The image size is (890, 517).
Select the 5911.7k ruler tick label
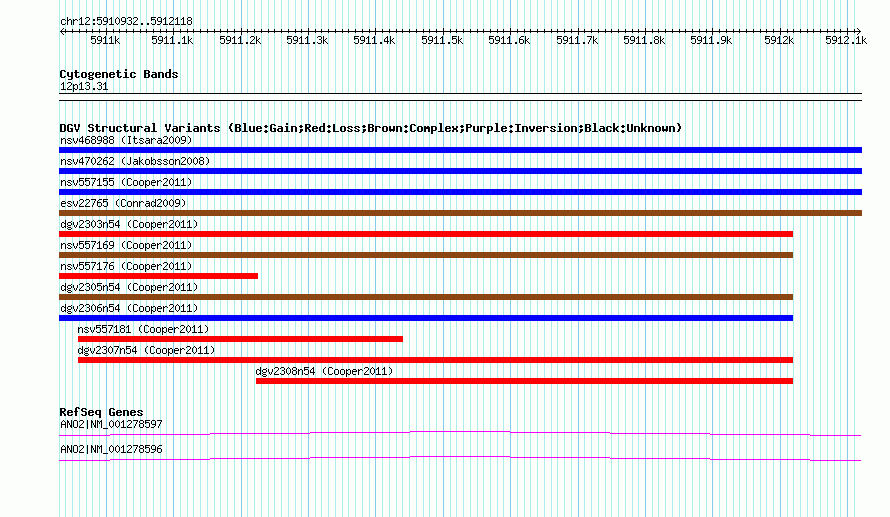(x=577, y=40)
